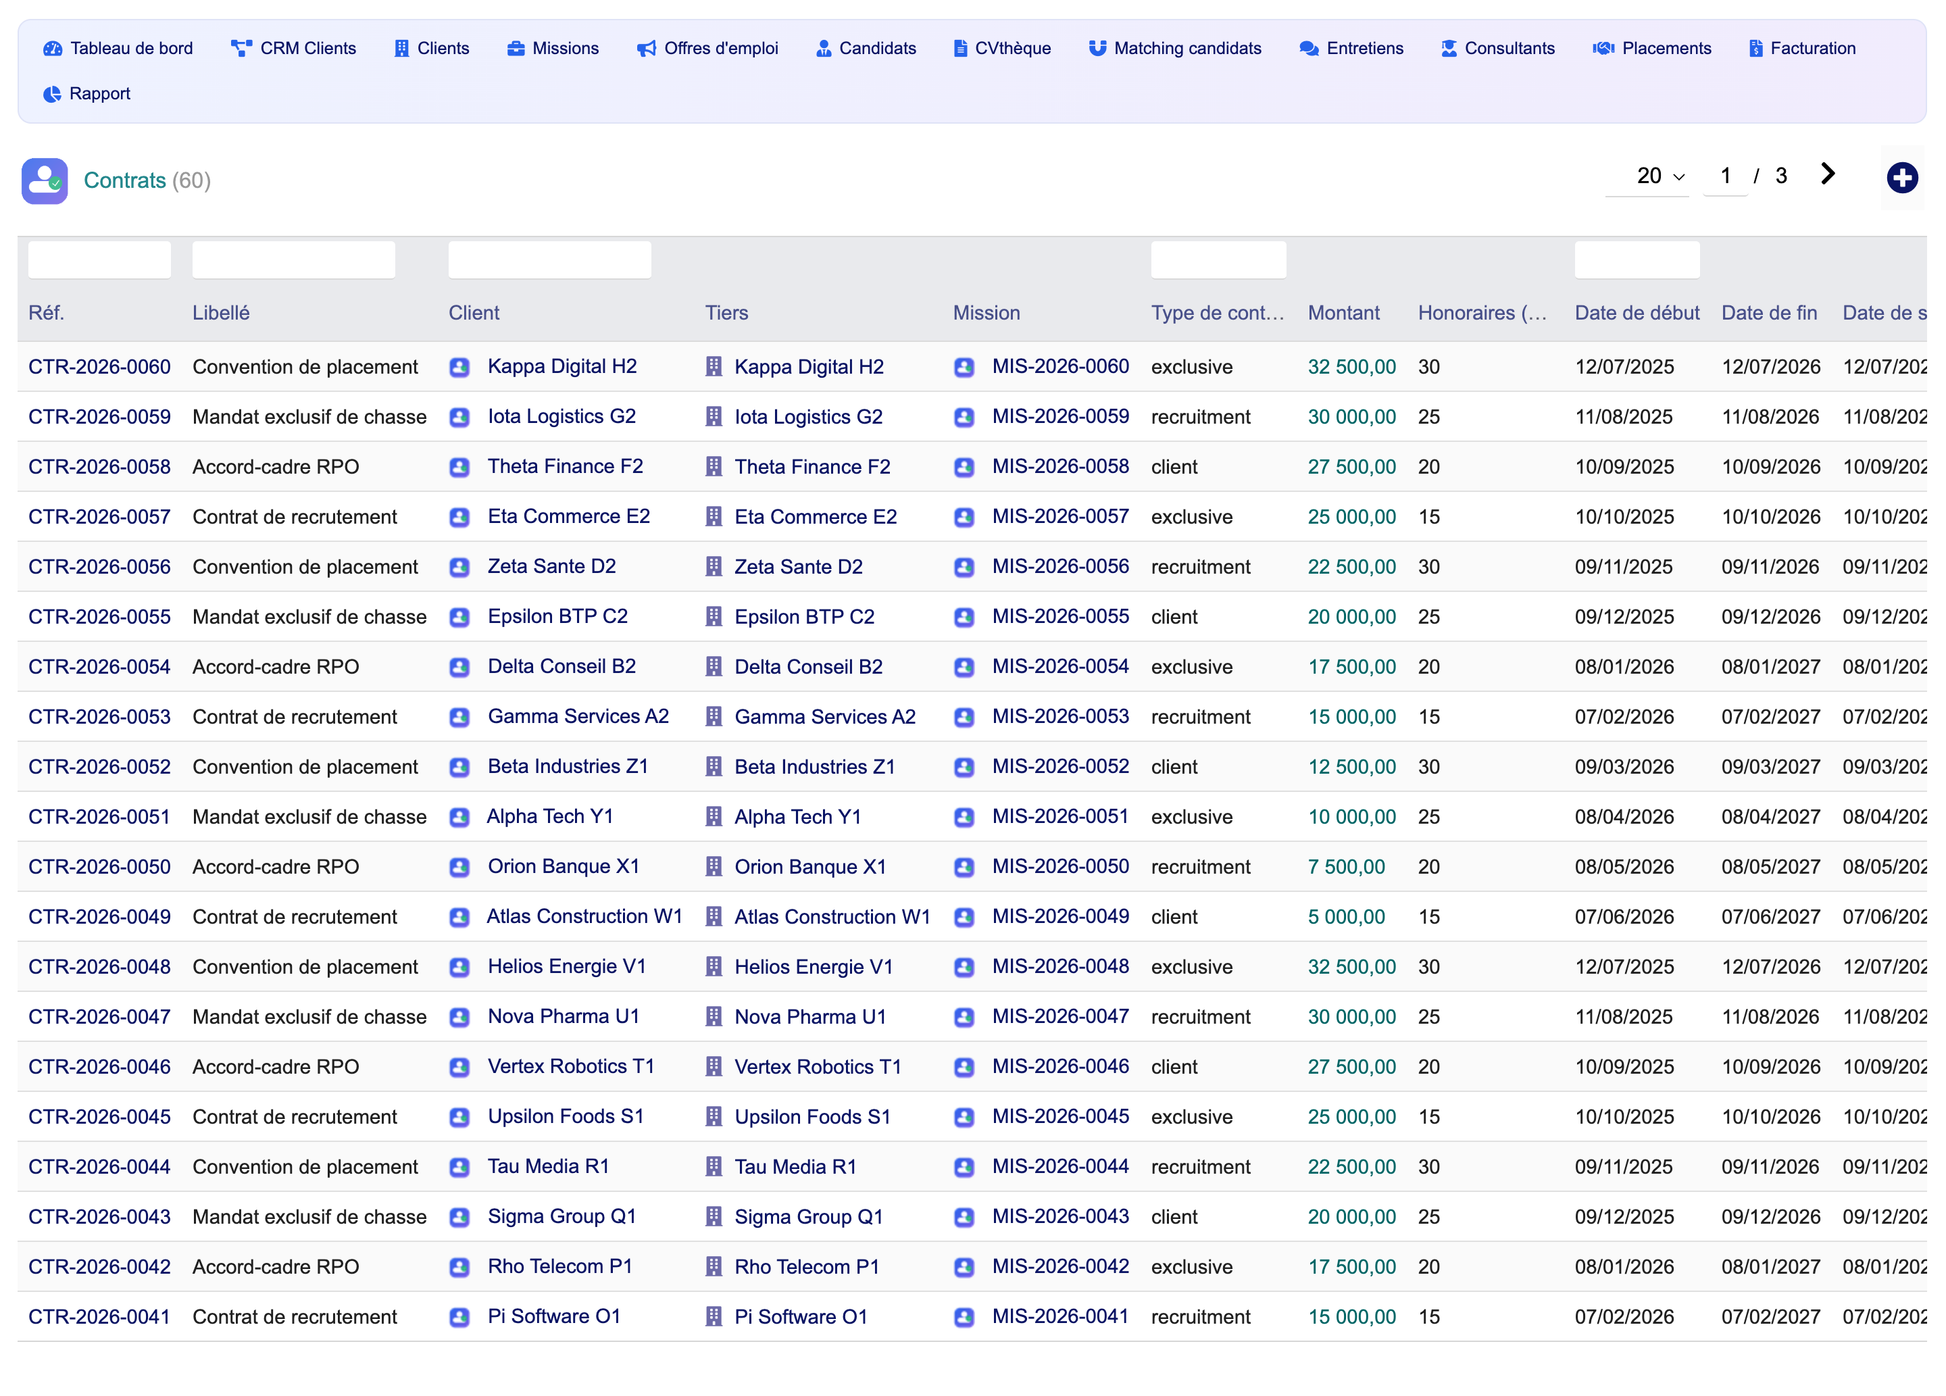Click the Entretiens chat bubbles icon
Image resolution: width=1946 pixels, height=1396 pixels.
pyautogui.click(x=1309, y=48)
